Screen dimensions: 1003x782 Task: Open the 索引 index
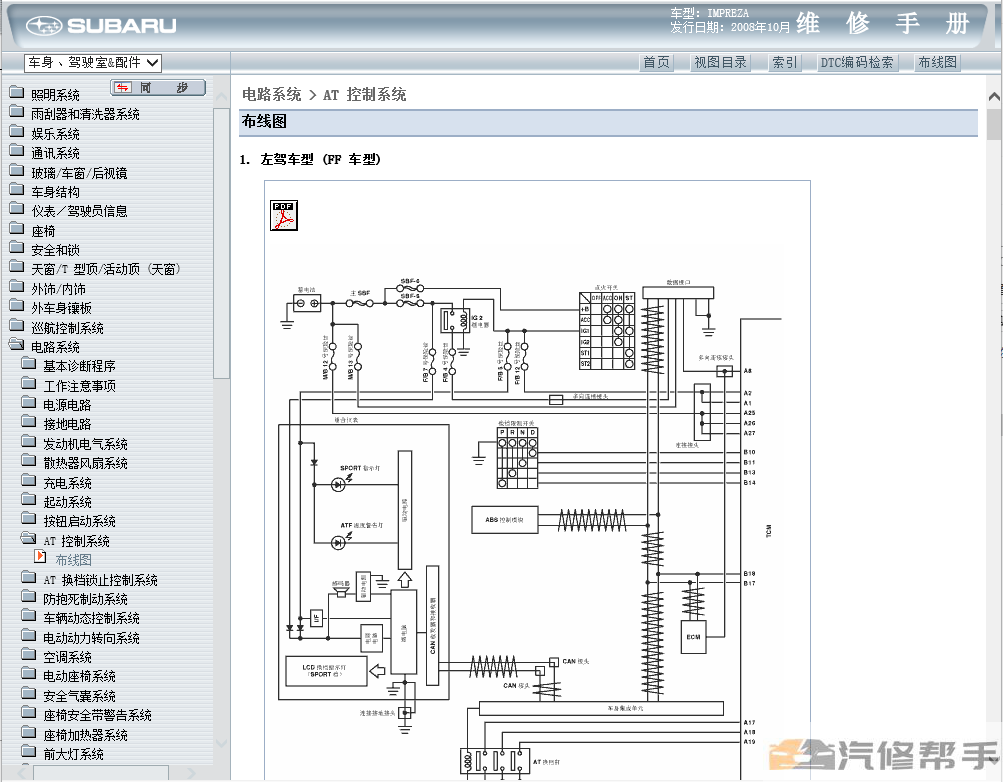click(x=785, y=63)
